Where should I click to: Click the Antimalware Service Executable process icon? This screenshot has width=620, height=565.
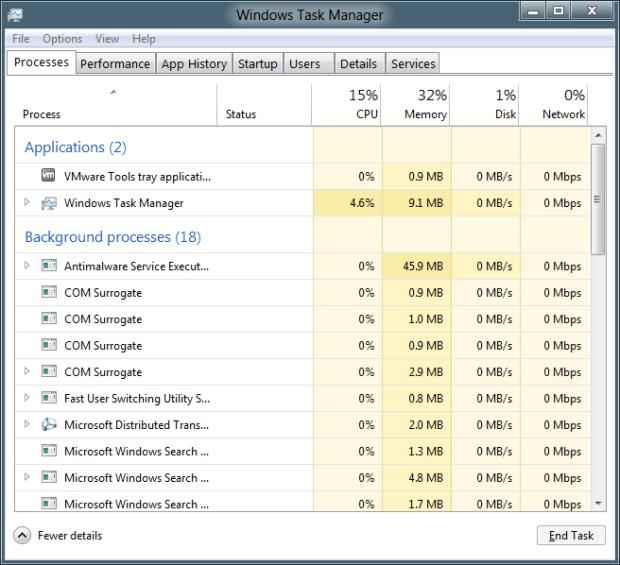(x=49, y=265)
